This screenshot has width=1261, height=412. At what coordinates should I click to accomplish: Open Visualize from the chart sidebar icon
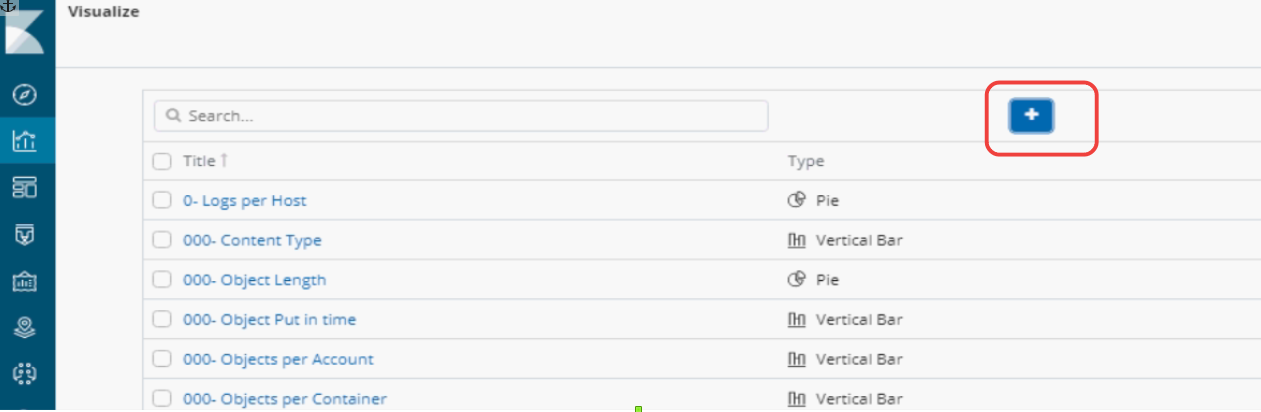pyautogui.click(x=26, y=141)
